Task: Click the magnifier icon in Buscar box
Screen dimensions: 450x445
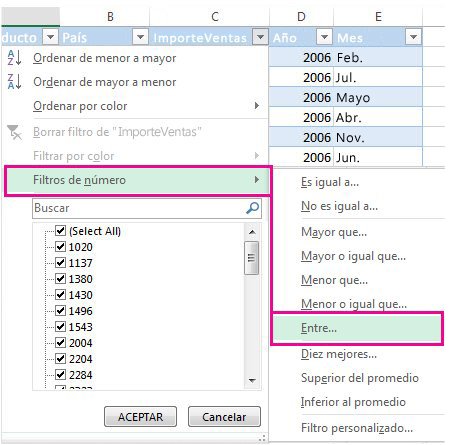Action: tap(252, 208)
